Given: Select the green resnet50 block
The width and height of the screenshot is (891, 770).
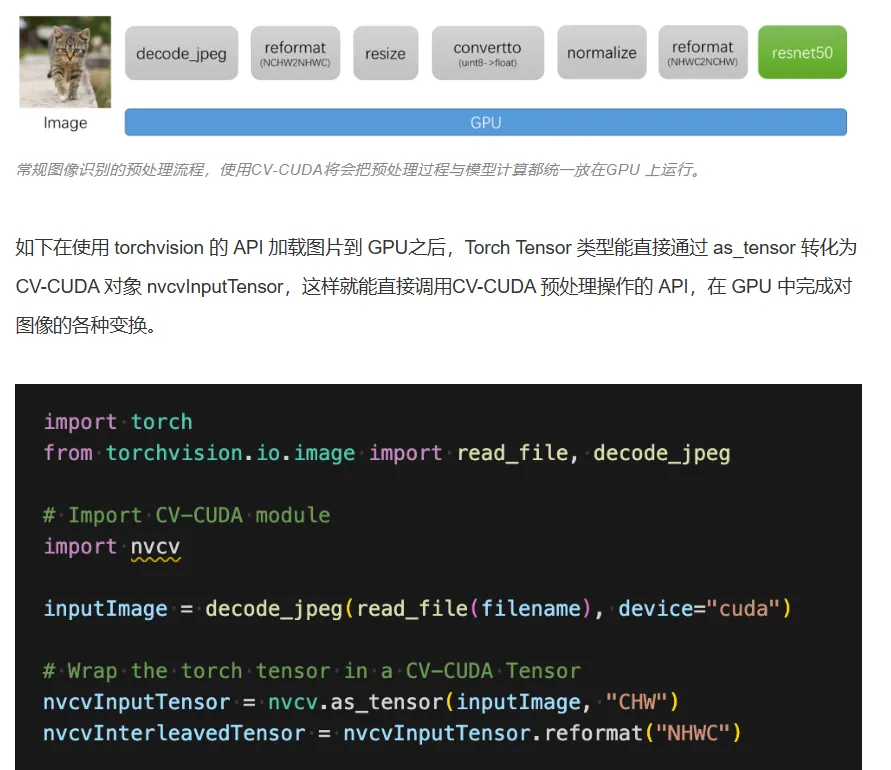Looking at the screenshot, I should pyautogui.click(x=802, y=52).
